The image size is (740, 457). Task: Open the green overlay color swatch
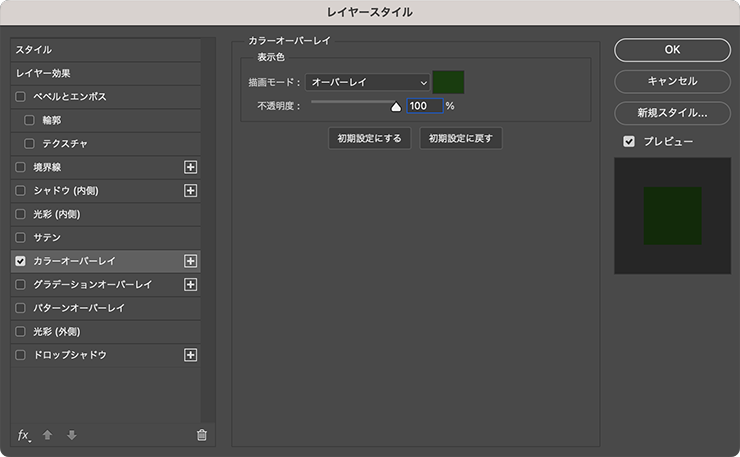click(448, 82)
